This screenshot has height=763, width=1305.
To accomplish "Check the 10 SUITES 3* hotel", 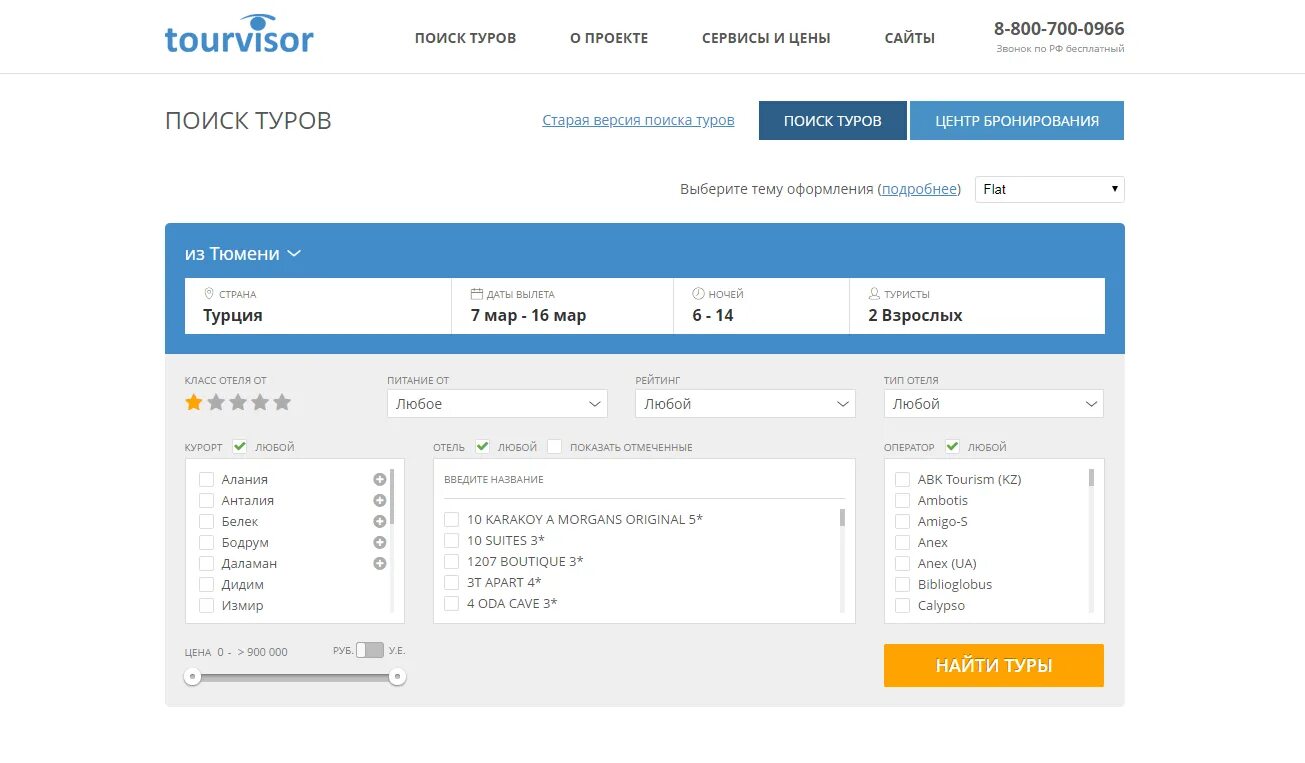I will point(452,541).
